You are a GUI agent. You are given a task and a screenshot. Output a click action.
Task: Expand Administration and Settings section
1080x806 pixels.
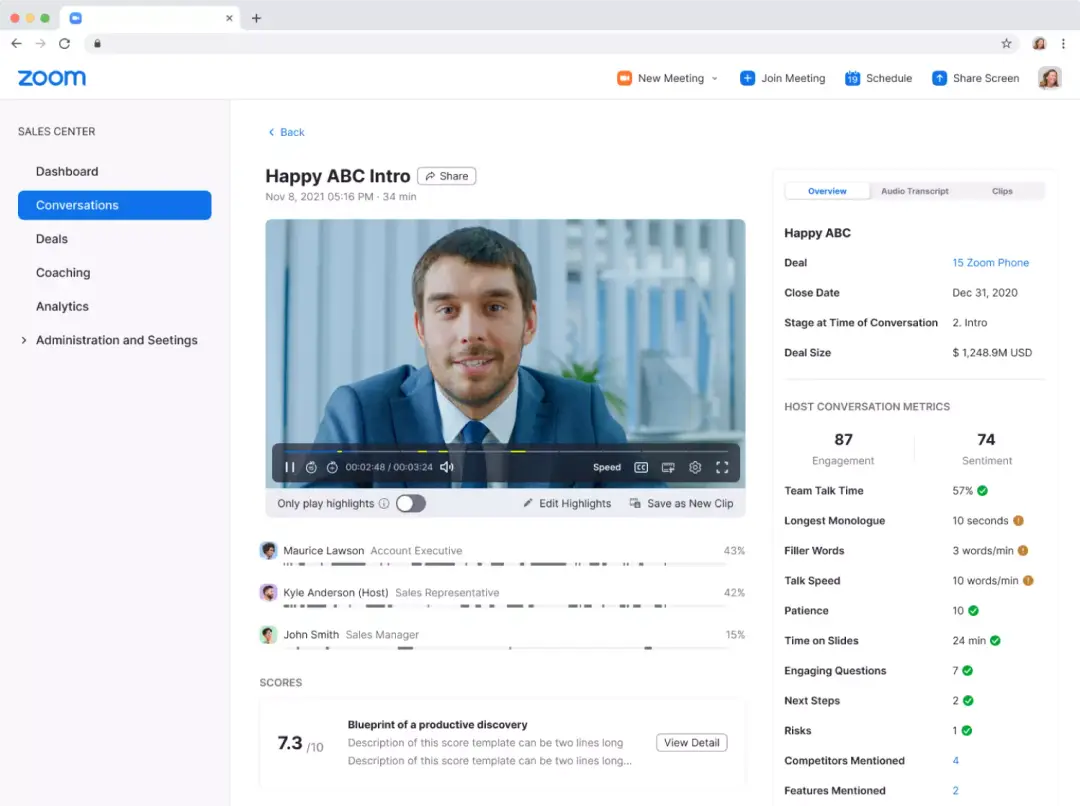(x=24, y=340)
